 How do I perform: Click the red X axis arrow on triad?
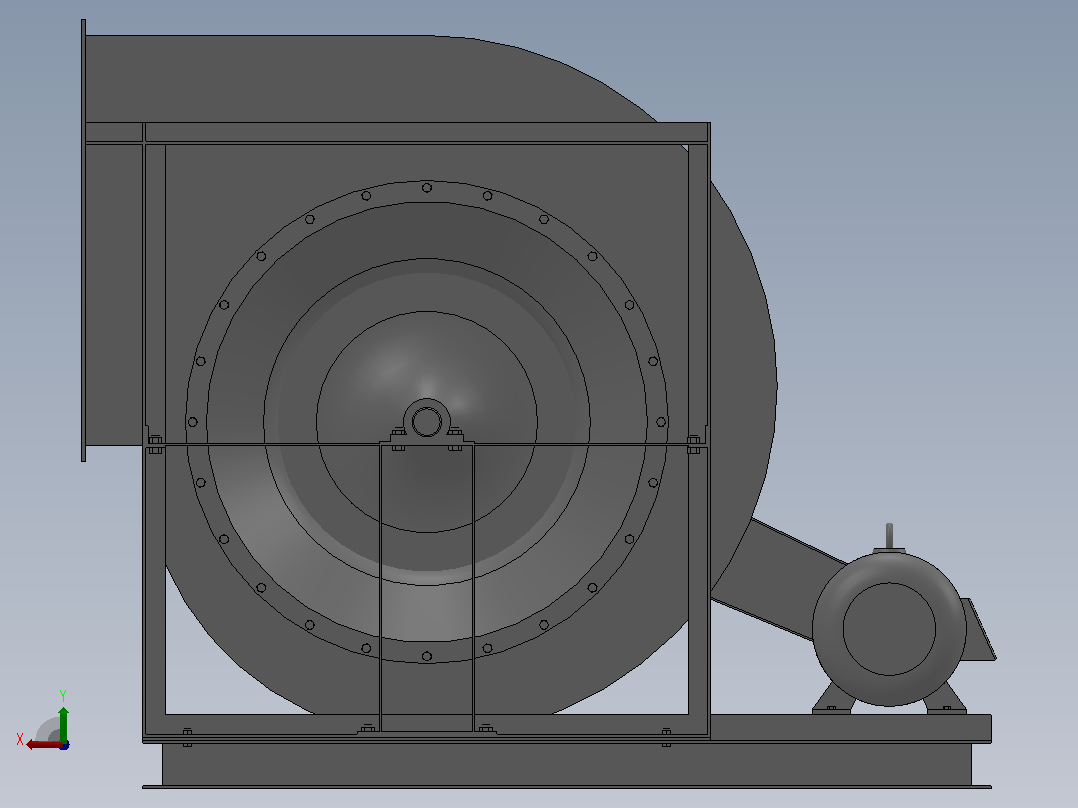43,745
